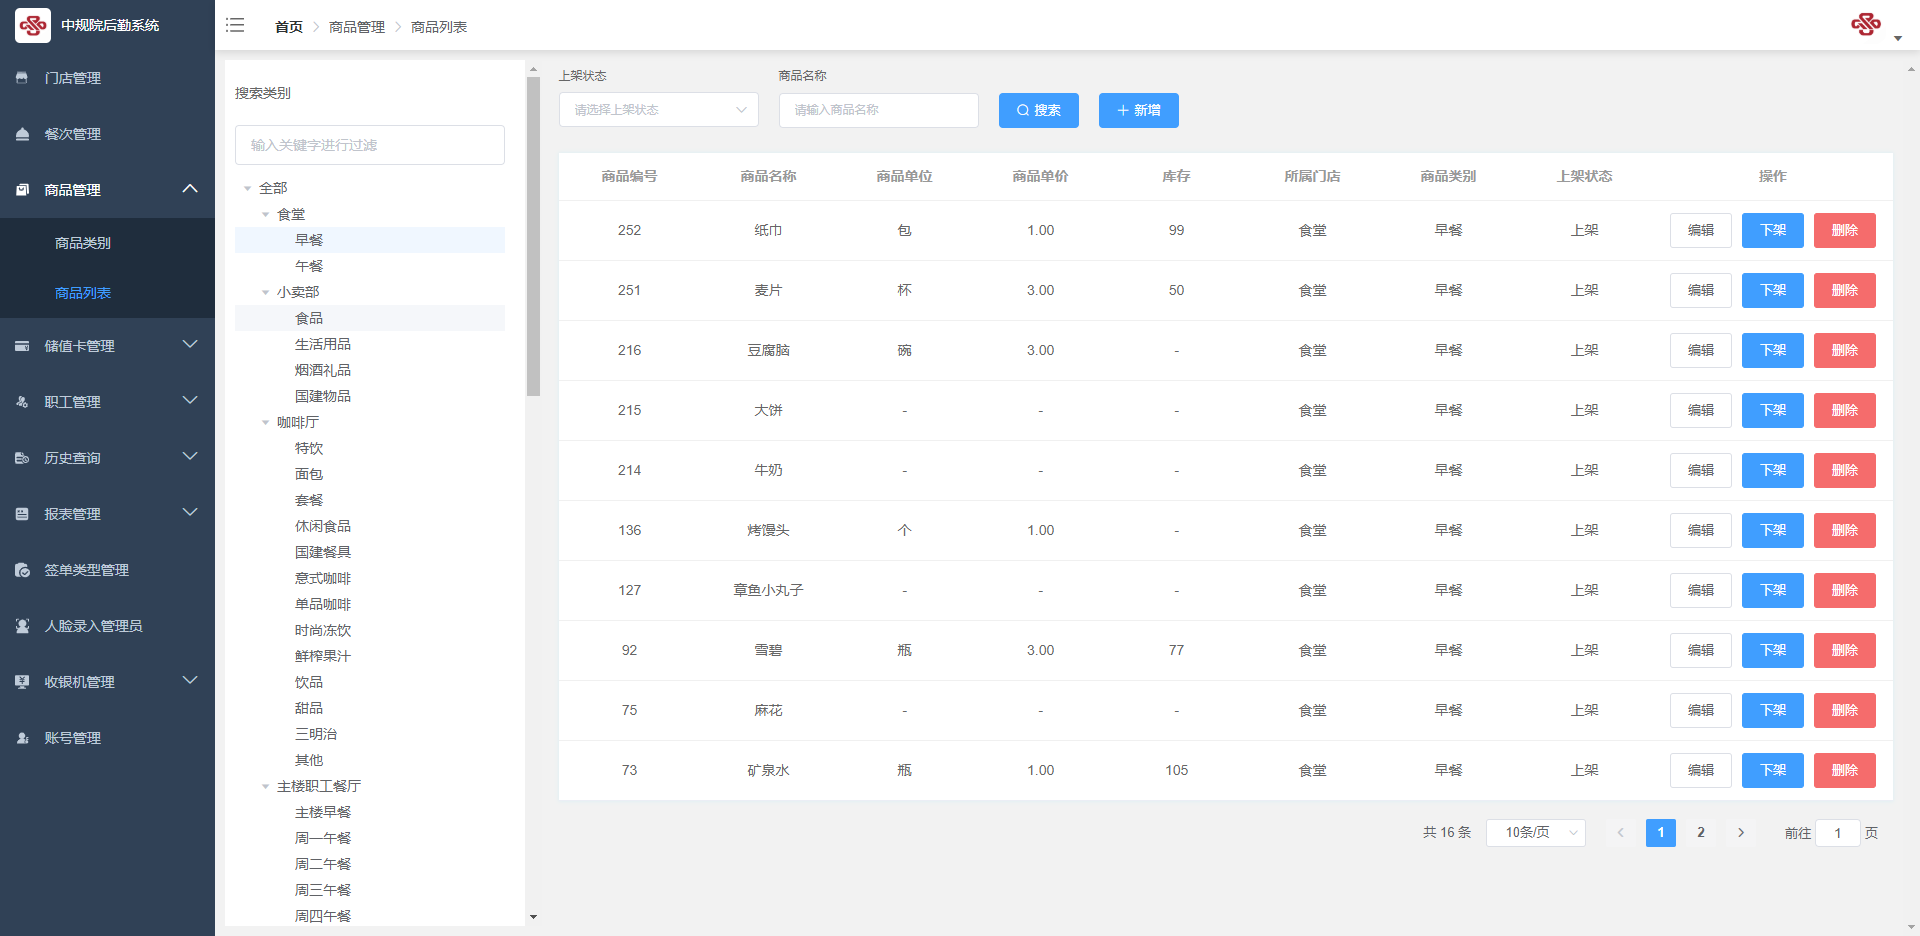
Task: Collapse the 小卖部 tree node arrow
Action: tap(265, 292)
